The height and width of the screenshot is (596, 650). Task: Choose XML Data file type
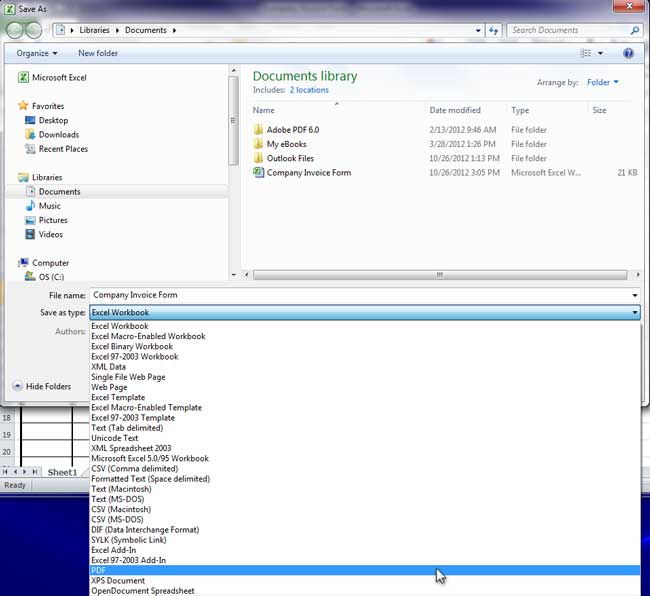click(365, 367)
